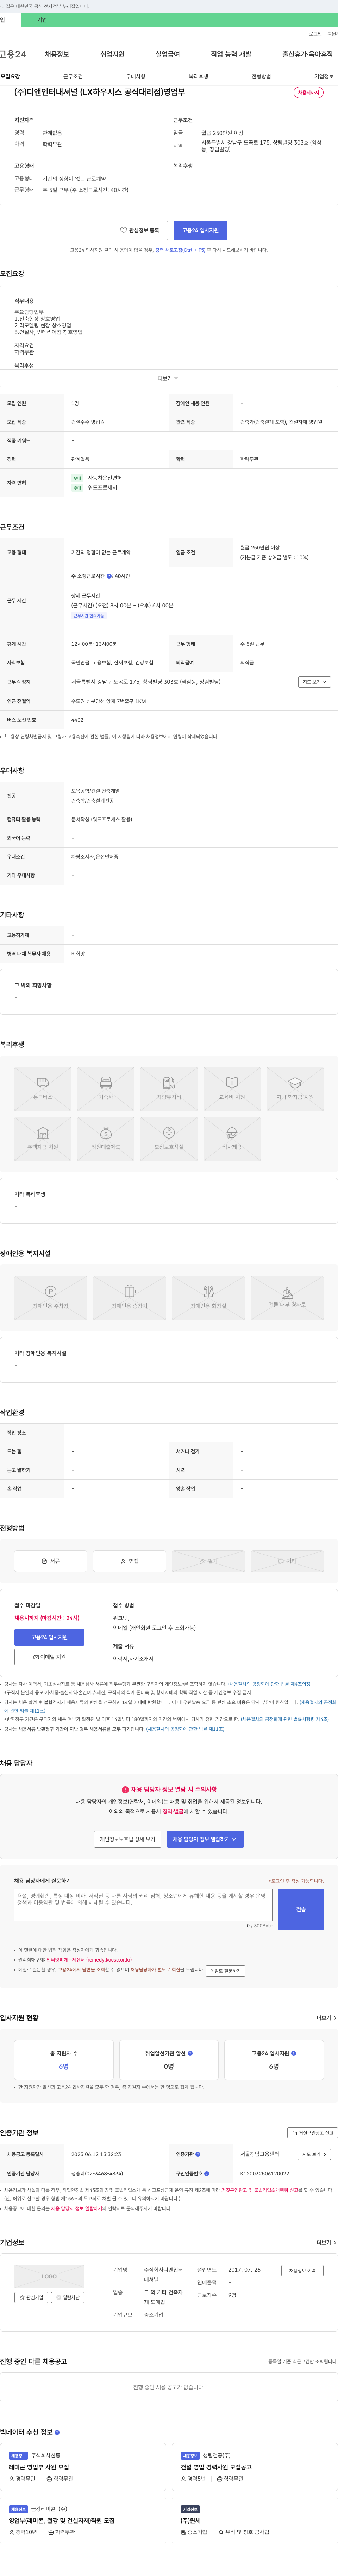Click the 관심기업 star button
The height and width of the screenshot is (2576, 338).
31,2297
